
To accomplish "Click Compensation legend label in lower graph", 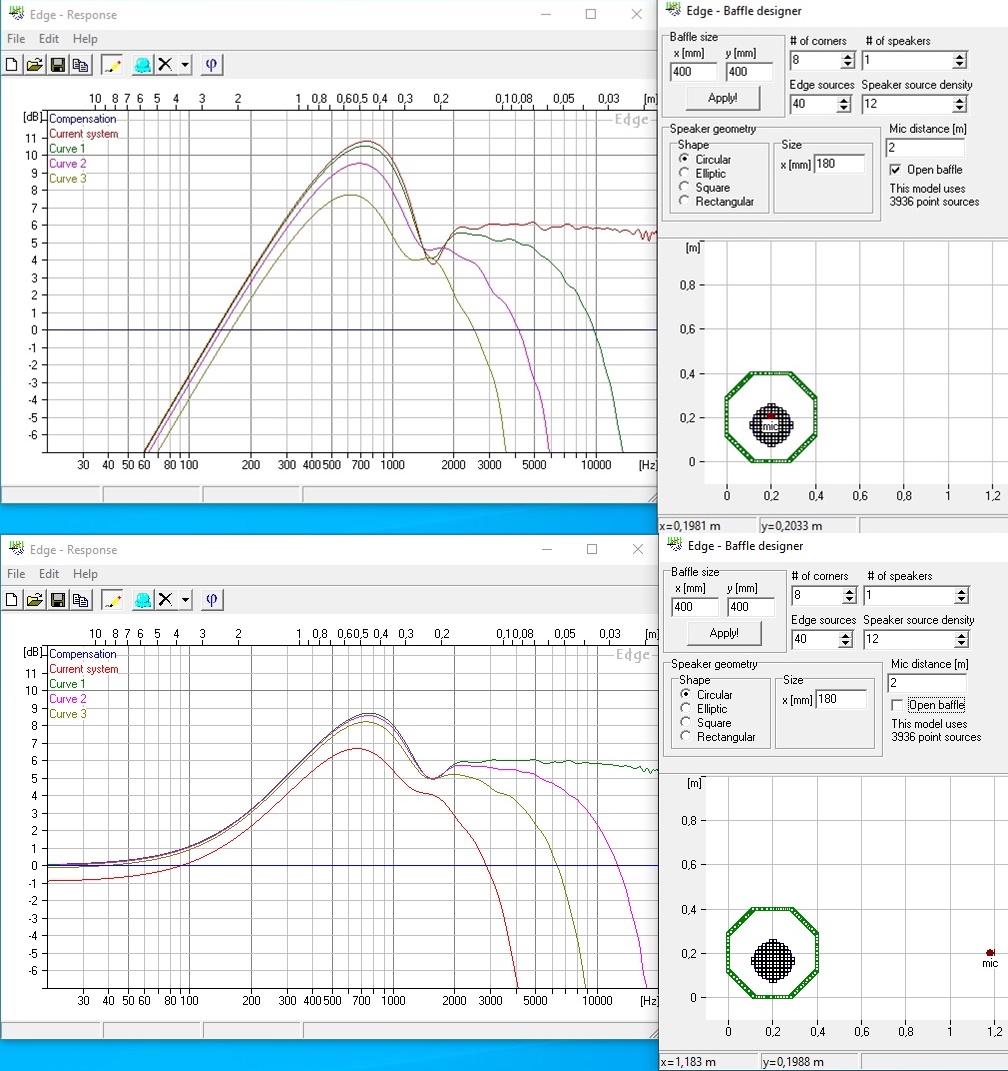I will 83,654.
